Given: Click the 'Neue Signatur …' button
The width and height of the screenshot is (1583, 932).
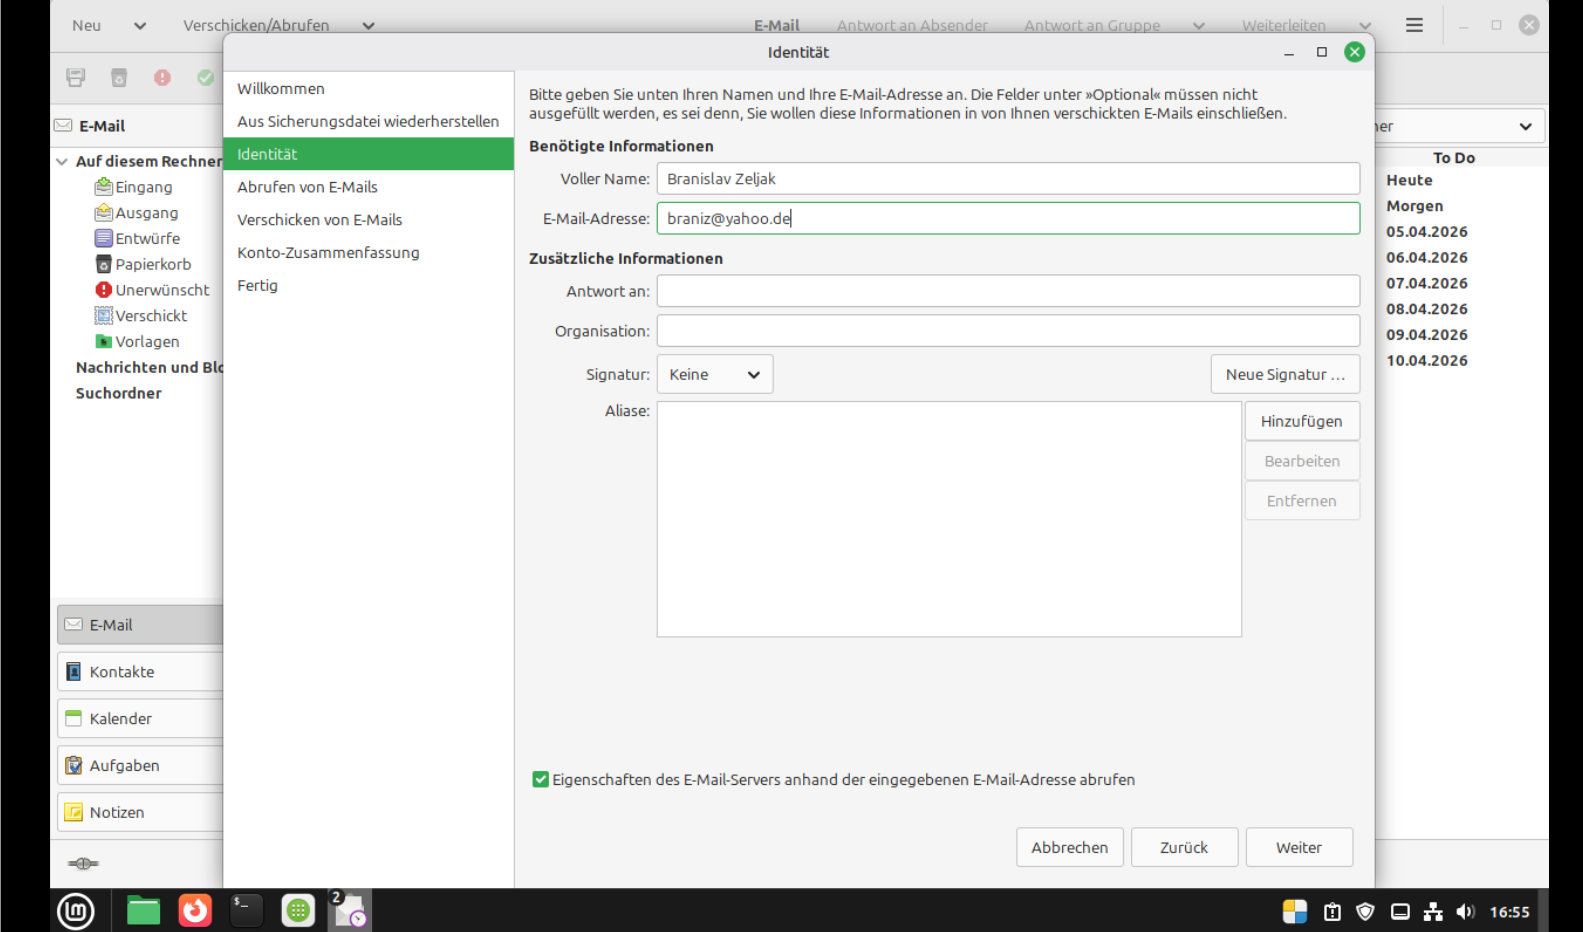Looking at the screenshot, I should pos(1284,374).
